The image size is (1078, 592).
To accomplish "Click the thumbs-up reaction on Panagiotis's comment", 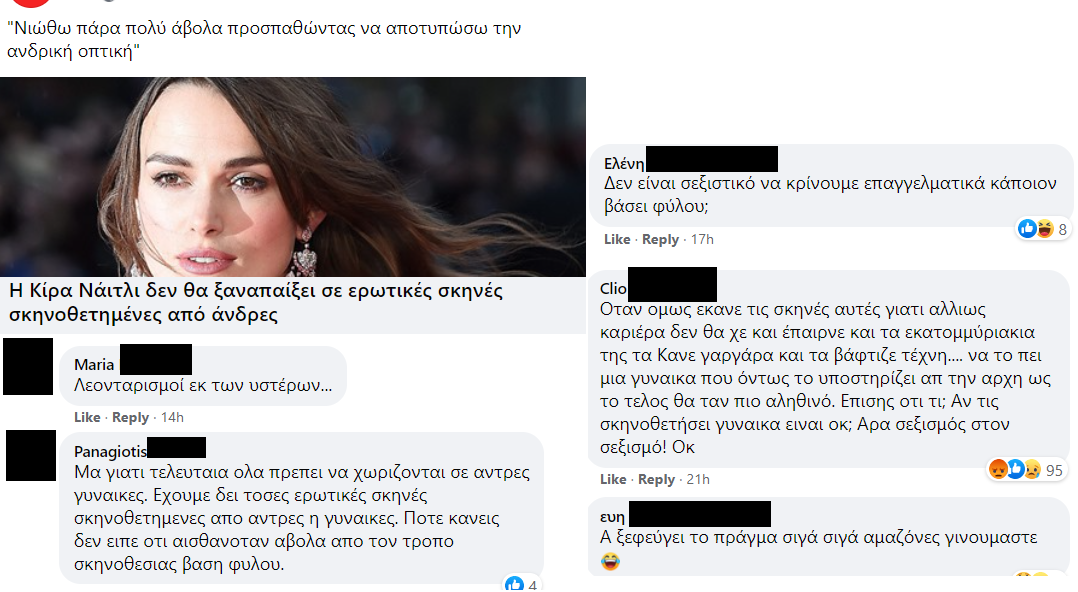I will pos(514,584).
